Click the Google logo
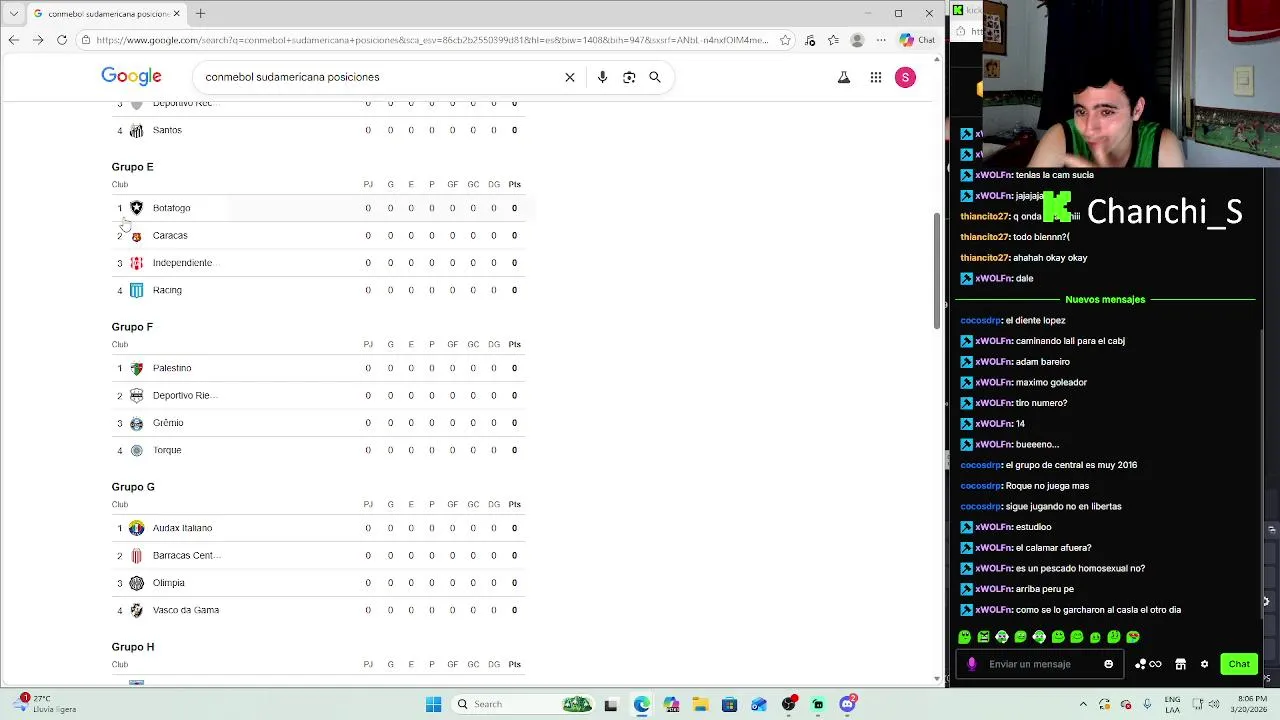1280x720 pixels. point(131,77)
